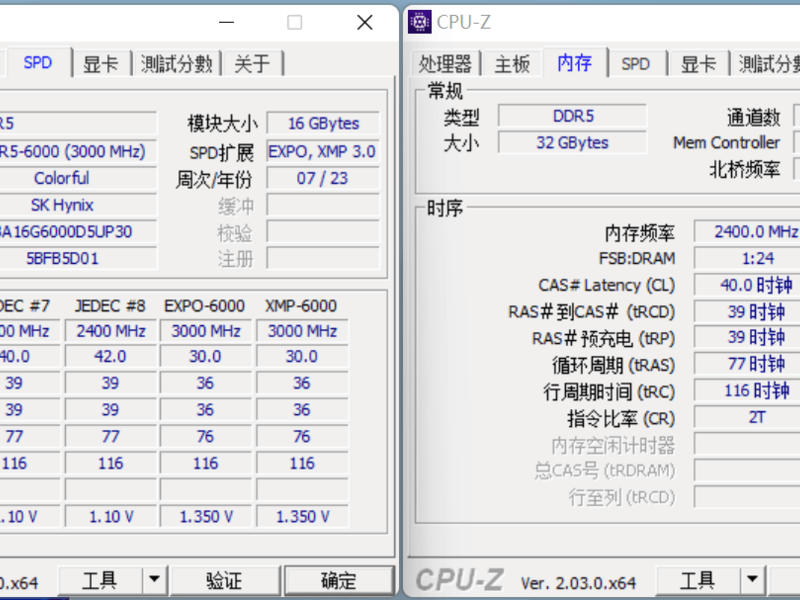800x600 pixels.
Task: Click the empty 内存空闲计时器 field
Action: pos(747,444)
